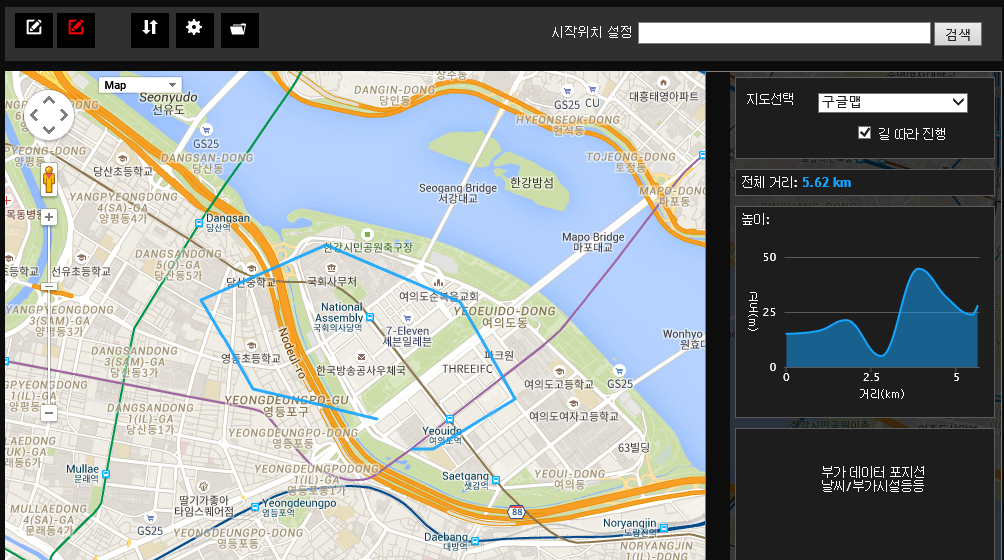Image resolution: width=1004 pixels, height=560 pixels.
Task: Pan the map right with the arrow control
Action: (x=64, y=116)
